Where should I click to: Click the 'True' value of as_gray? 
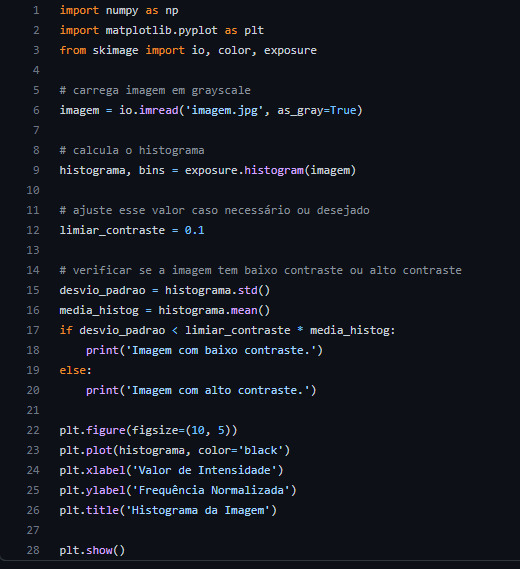(x=343, y=110)
